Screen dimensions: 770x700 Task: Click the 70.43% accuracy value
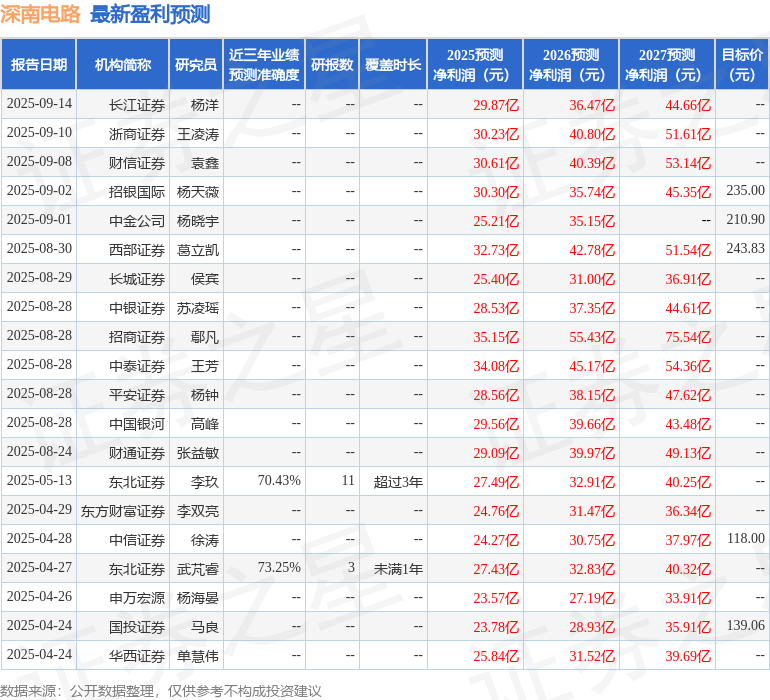pyautogui.click(x=279, y=481)
